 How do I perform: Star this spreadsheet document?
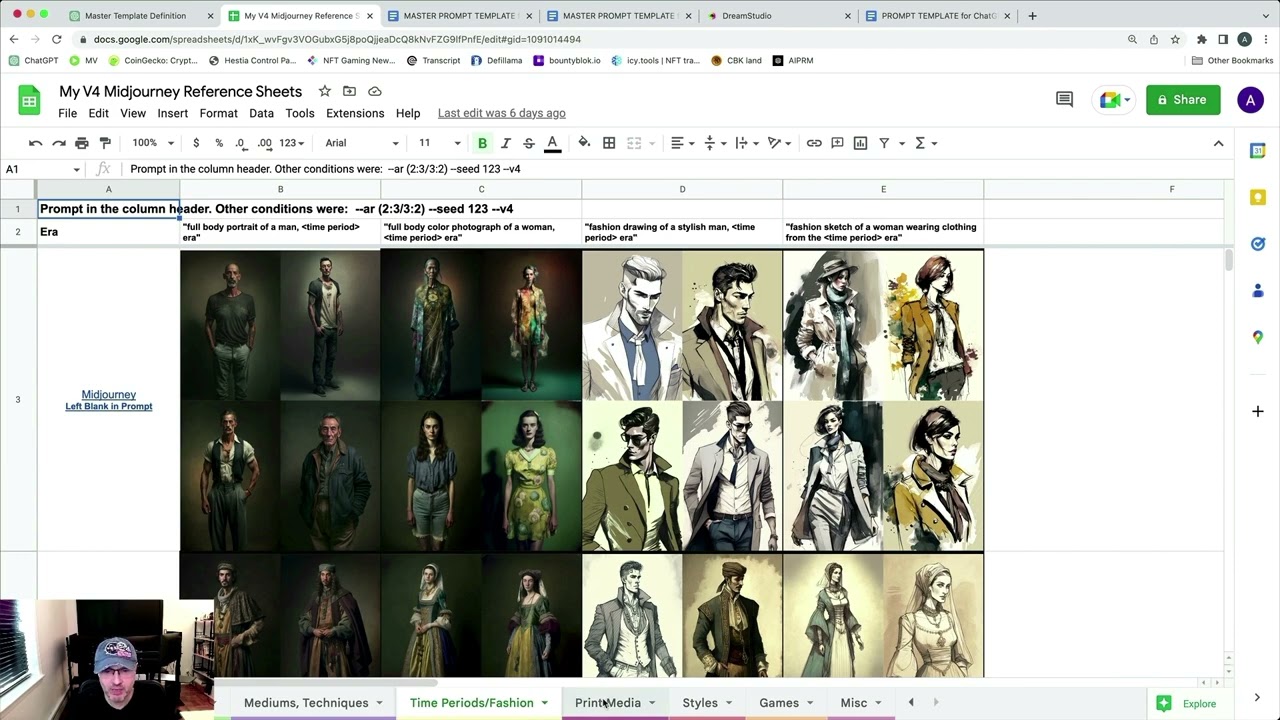click(324, 91)
